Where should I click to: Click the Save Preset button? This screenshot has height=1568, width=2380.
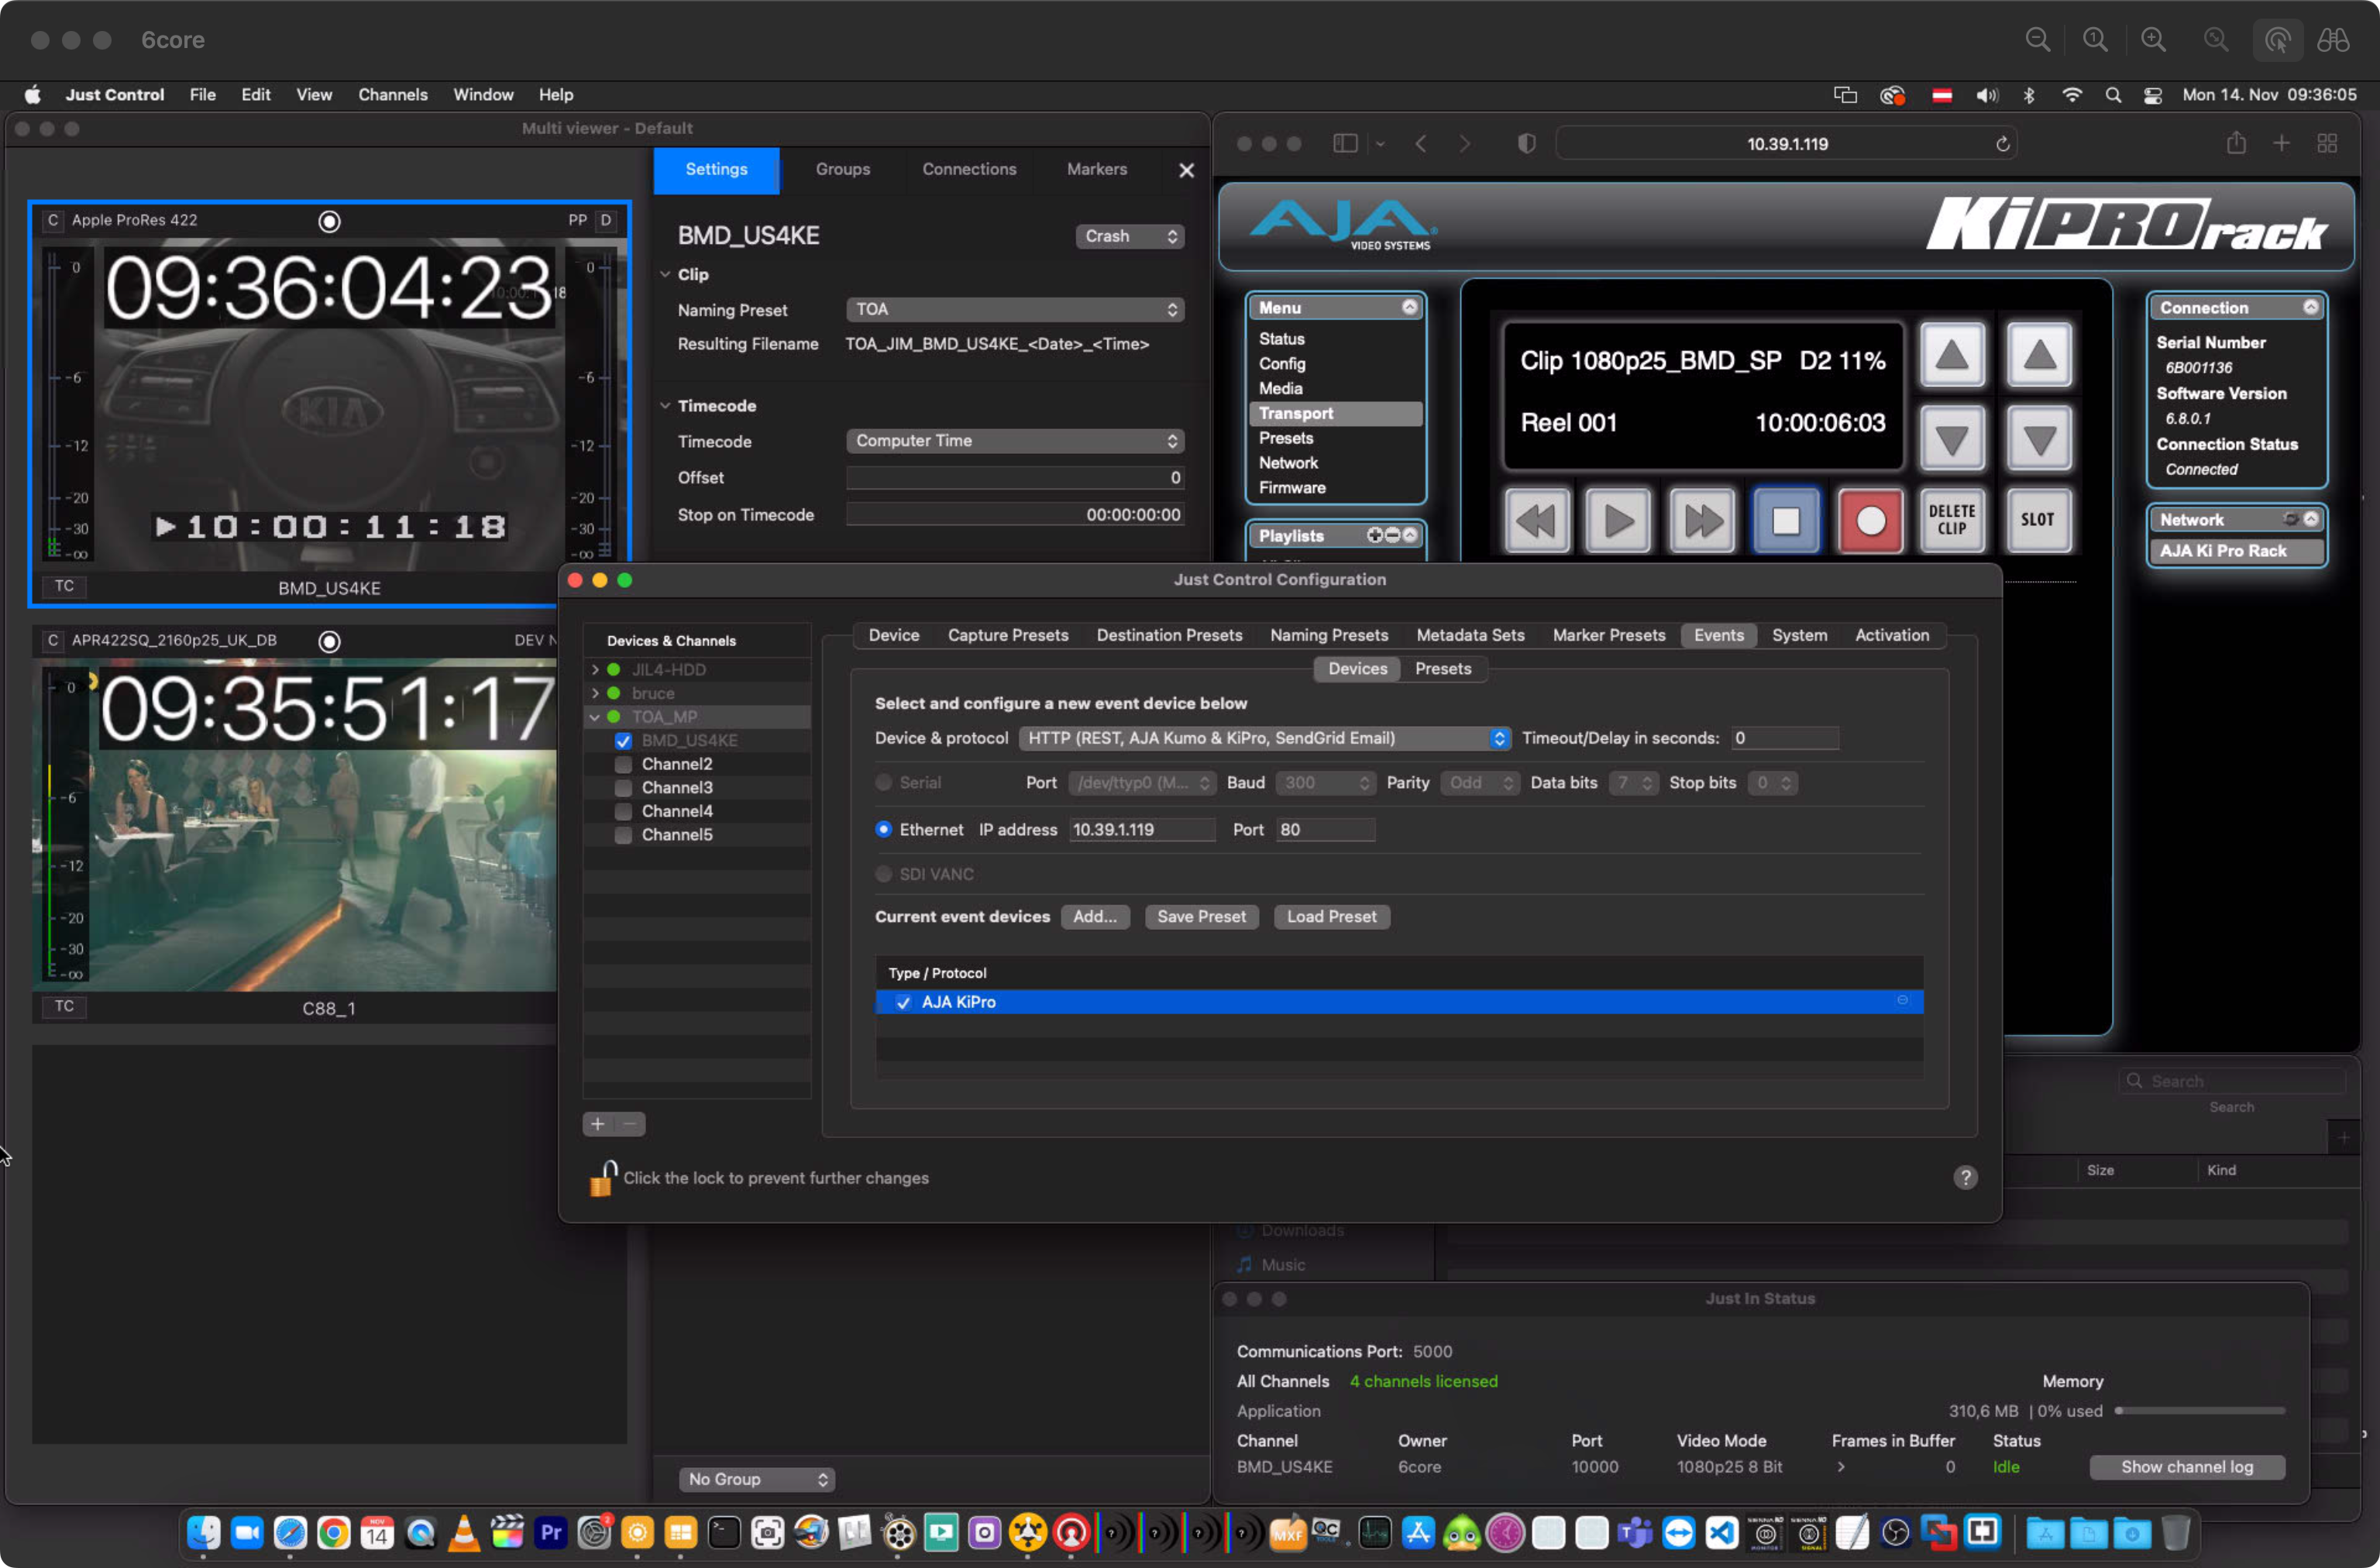(x=1201, y=917)
